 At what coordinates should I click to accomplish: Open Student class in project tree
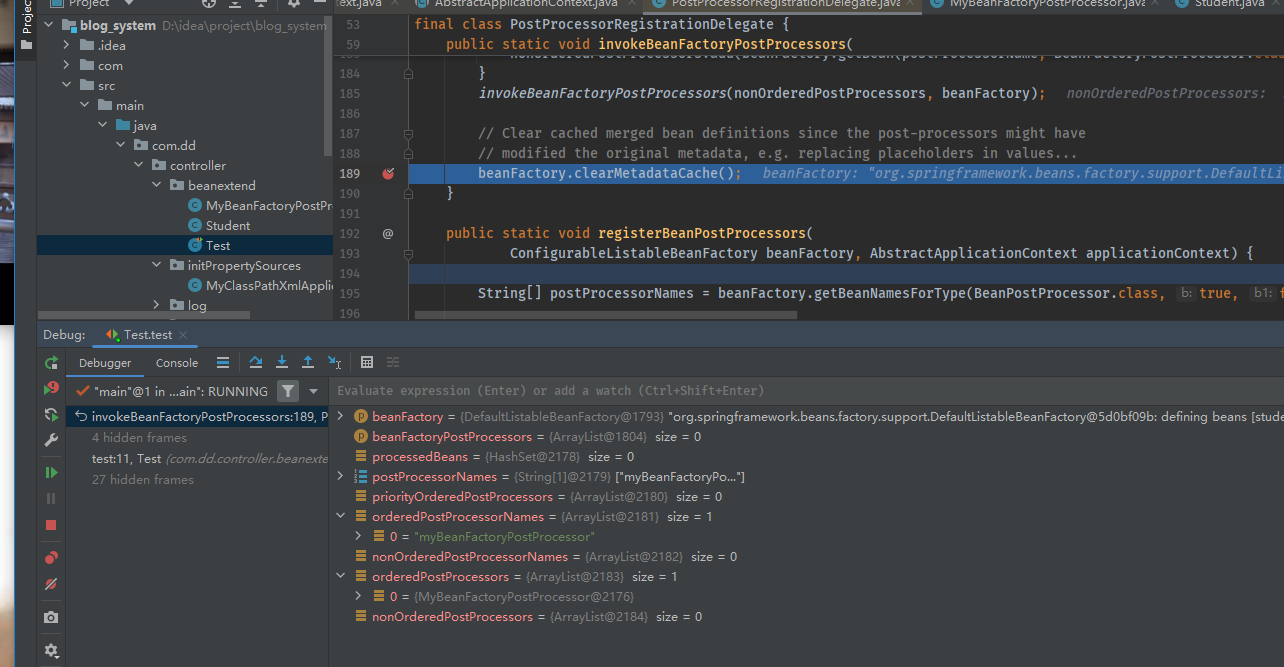point(228,225)
